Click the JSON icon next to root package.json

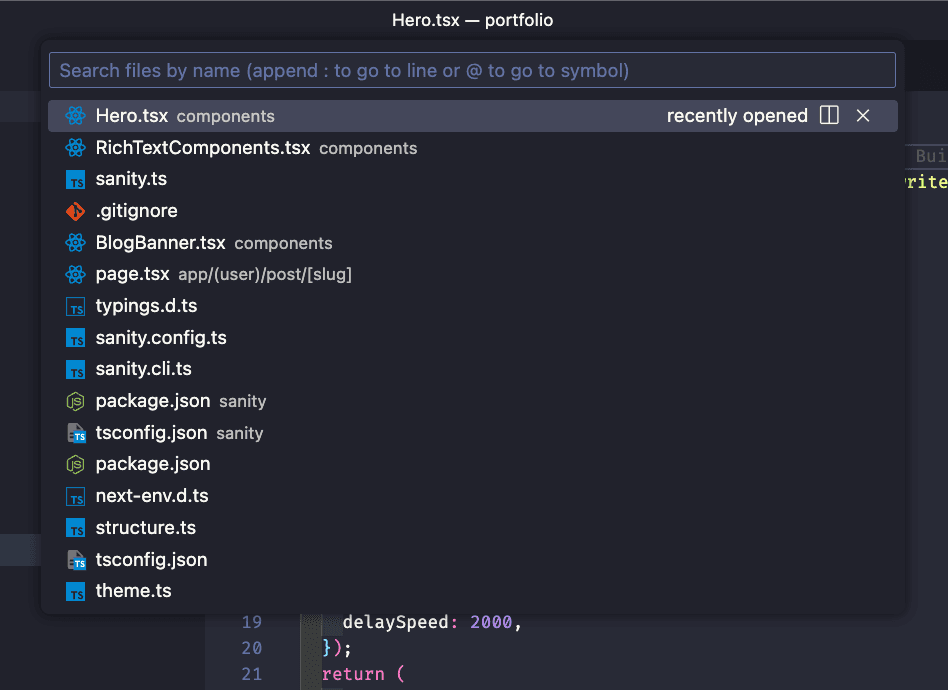coord(75,464)
